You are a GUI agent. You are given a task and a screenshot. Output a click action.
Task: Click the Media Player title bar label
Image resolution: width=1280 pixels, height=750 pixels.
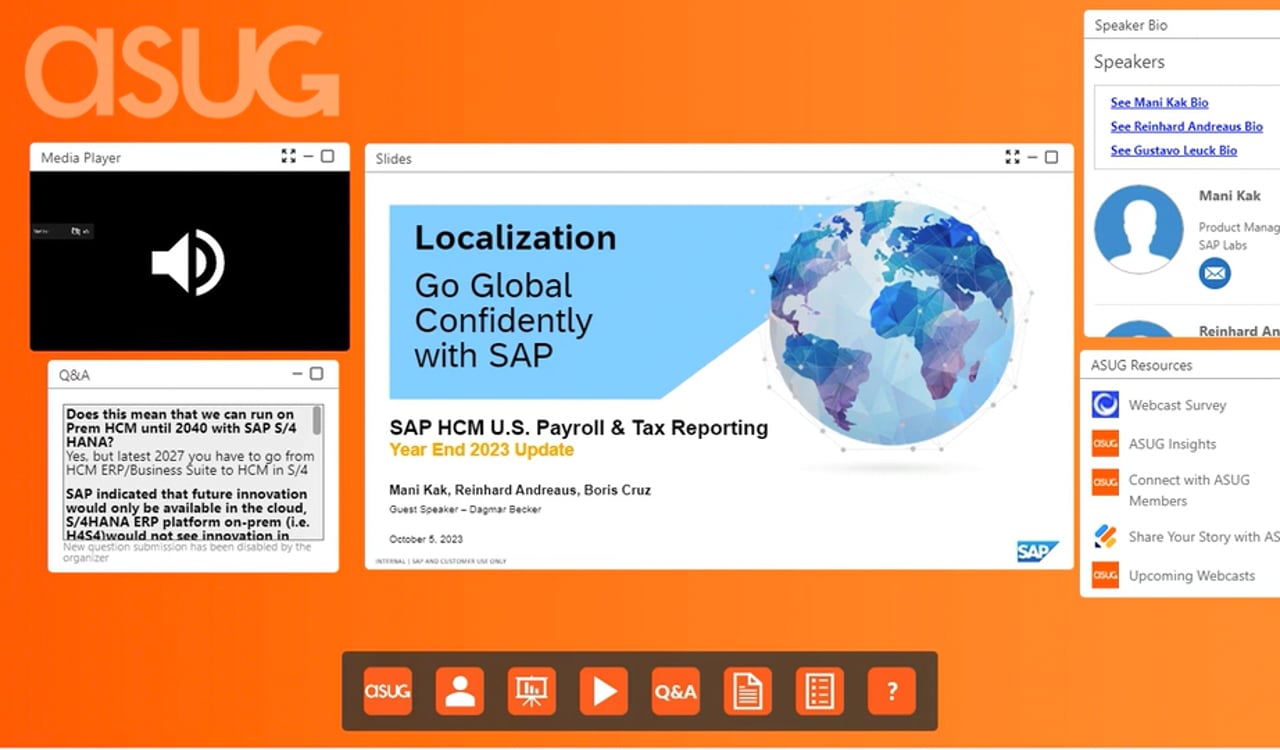81,158
